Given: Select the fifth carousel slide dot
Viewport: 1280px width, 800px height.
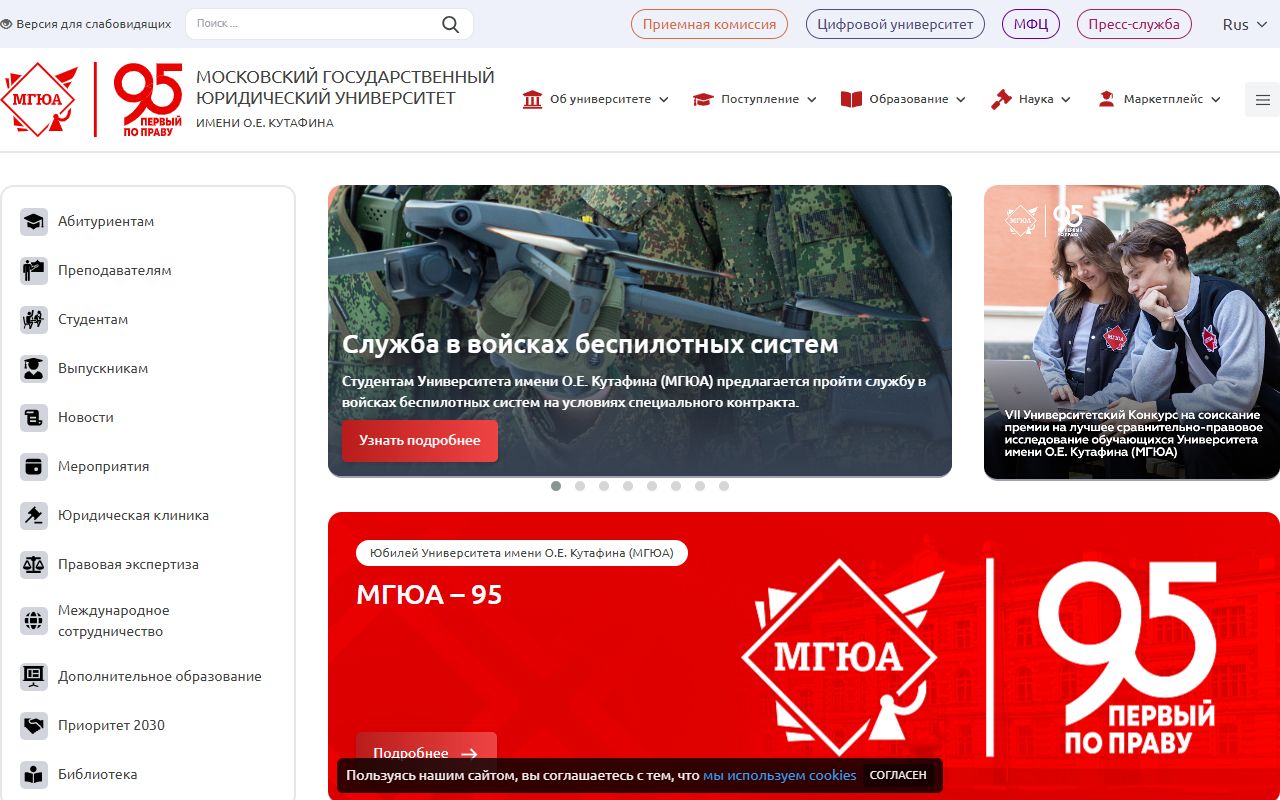Looking at the screenshot, I should click(x=652, y=486).
